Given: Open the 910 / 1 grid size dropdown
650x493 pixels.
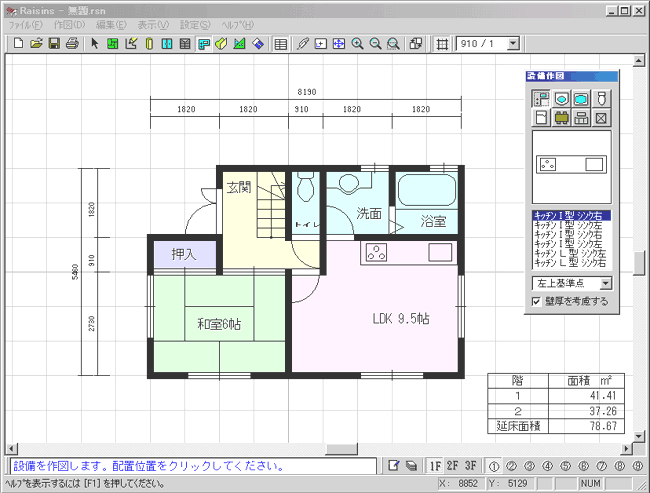Looking at the screenshot, I should 513,44.
